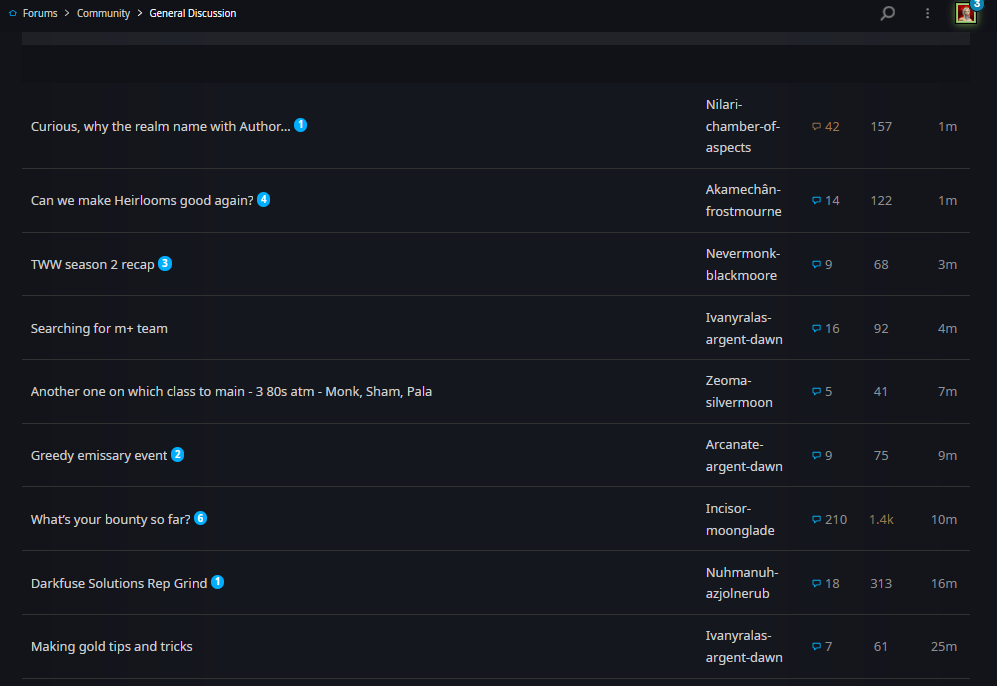997x686 pixels.
Task: Open the three-dot options menu icon
Action: click(x=928, y=13)
